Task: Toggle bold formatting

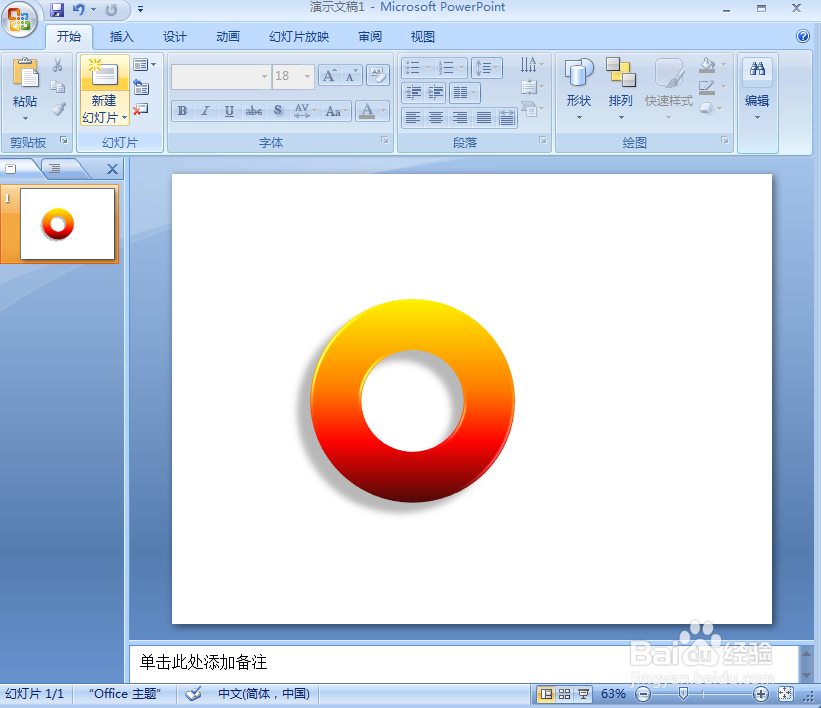Action: pyautogui.click(x=182, y=111)
